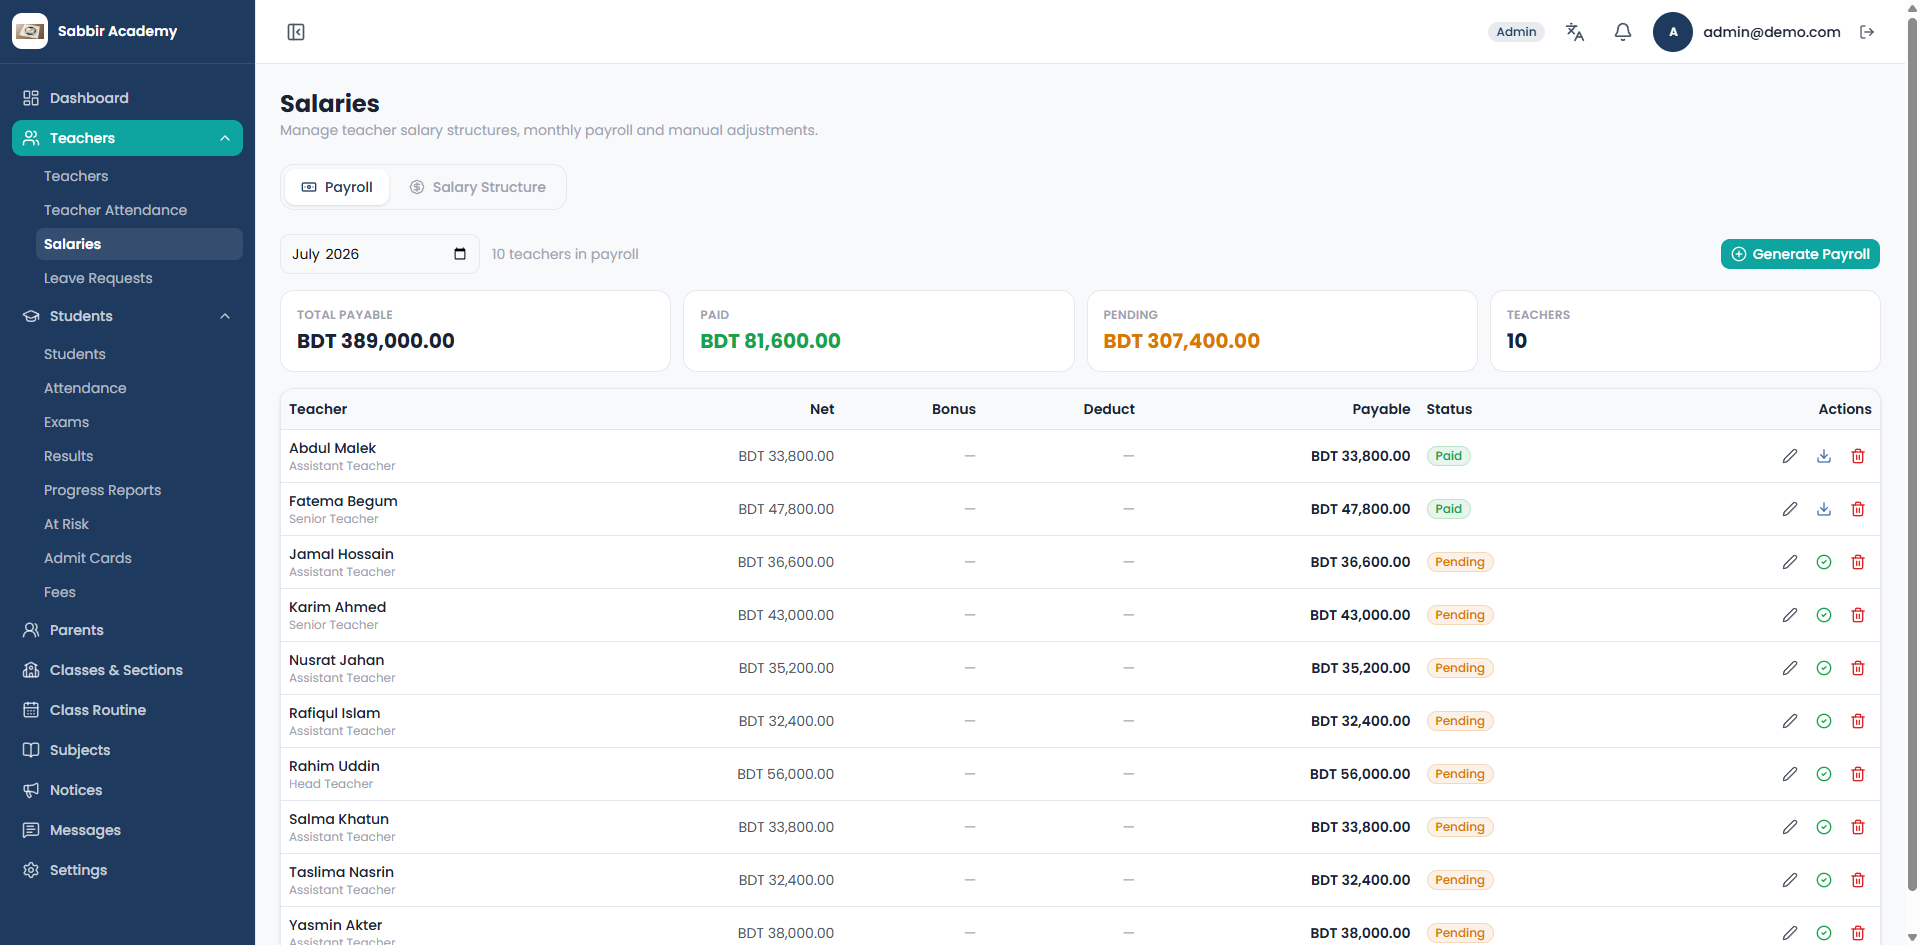1920x945 pixels.
Task: Edit Fatema Begum's salary entry
Action: point(1790,509)
